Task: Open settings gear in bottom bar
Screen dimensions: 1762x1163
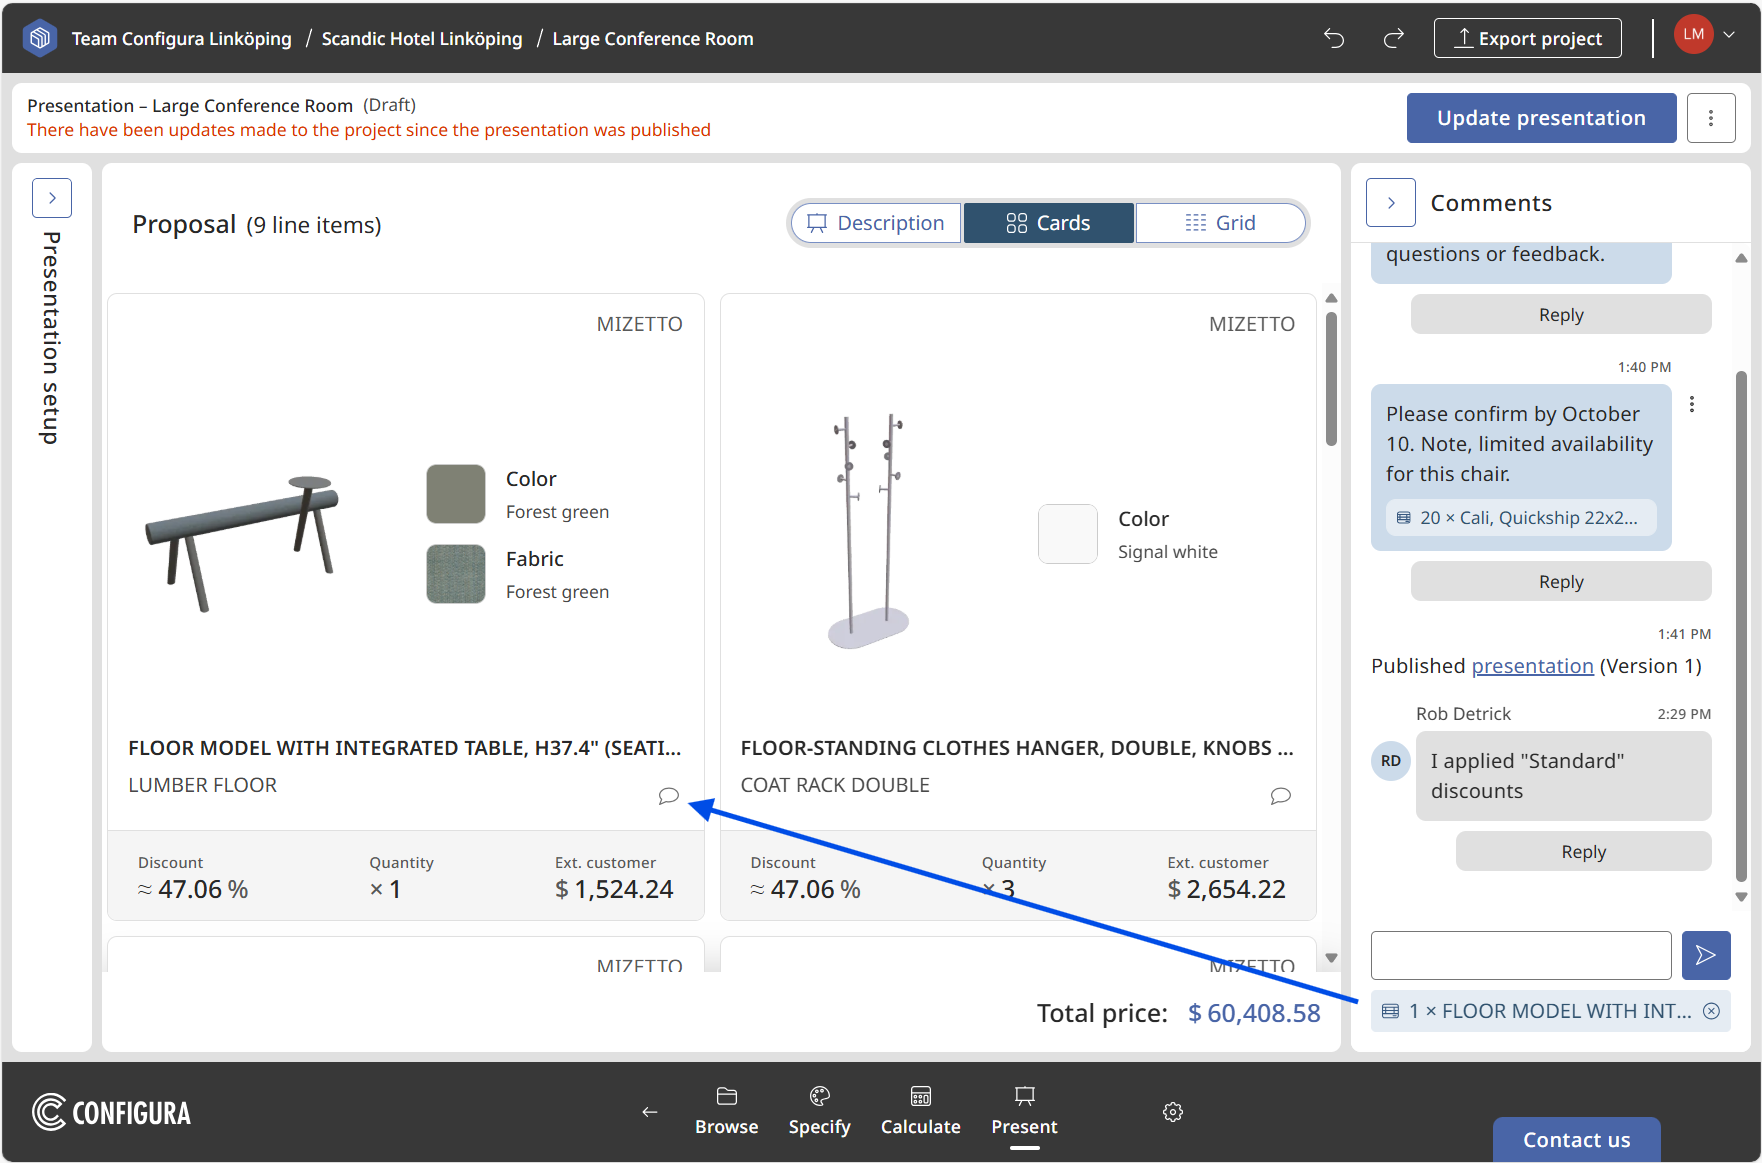Action: coord(1173,1112)
